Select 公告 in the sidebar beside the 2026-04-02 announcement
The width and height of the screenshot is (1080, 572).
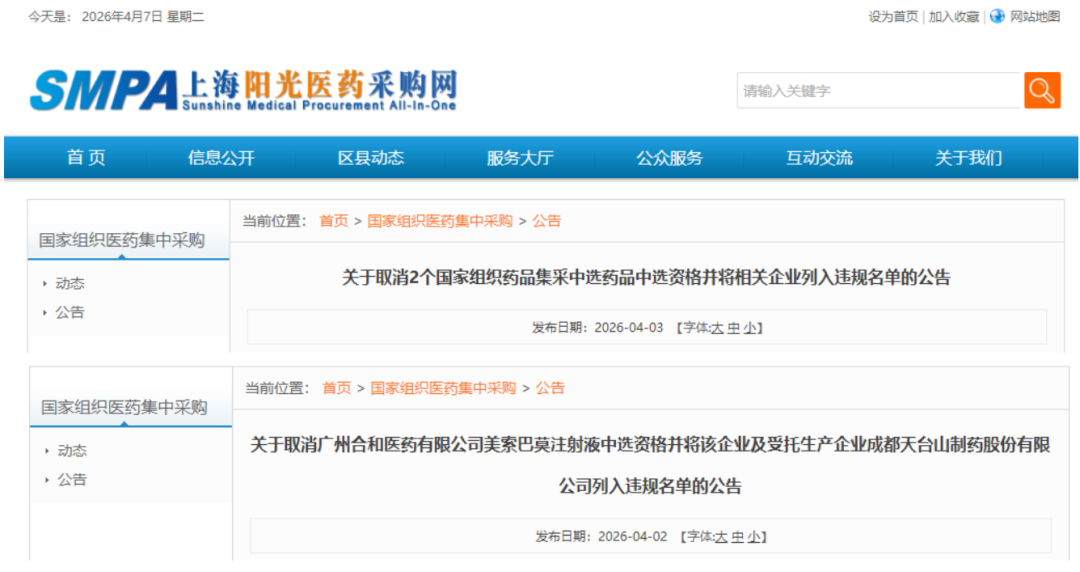(x=72, y=480)
